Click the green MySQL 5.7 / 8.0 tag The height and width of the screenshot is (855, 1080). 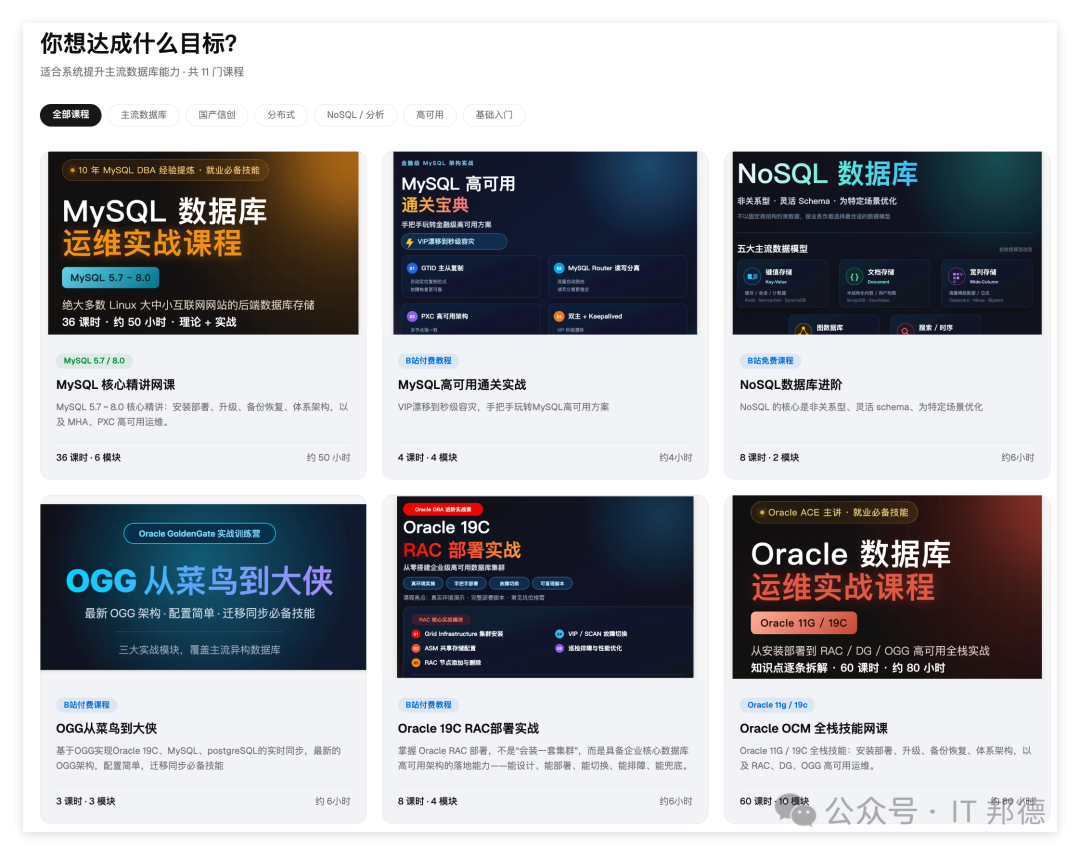94,360
